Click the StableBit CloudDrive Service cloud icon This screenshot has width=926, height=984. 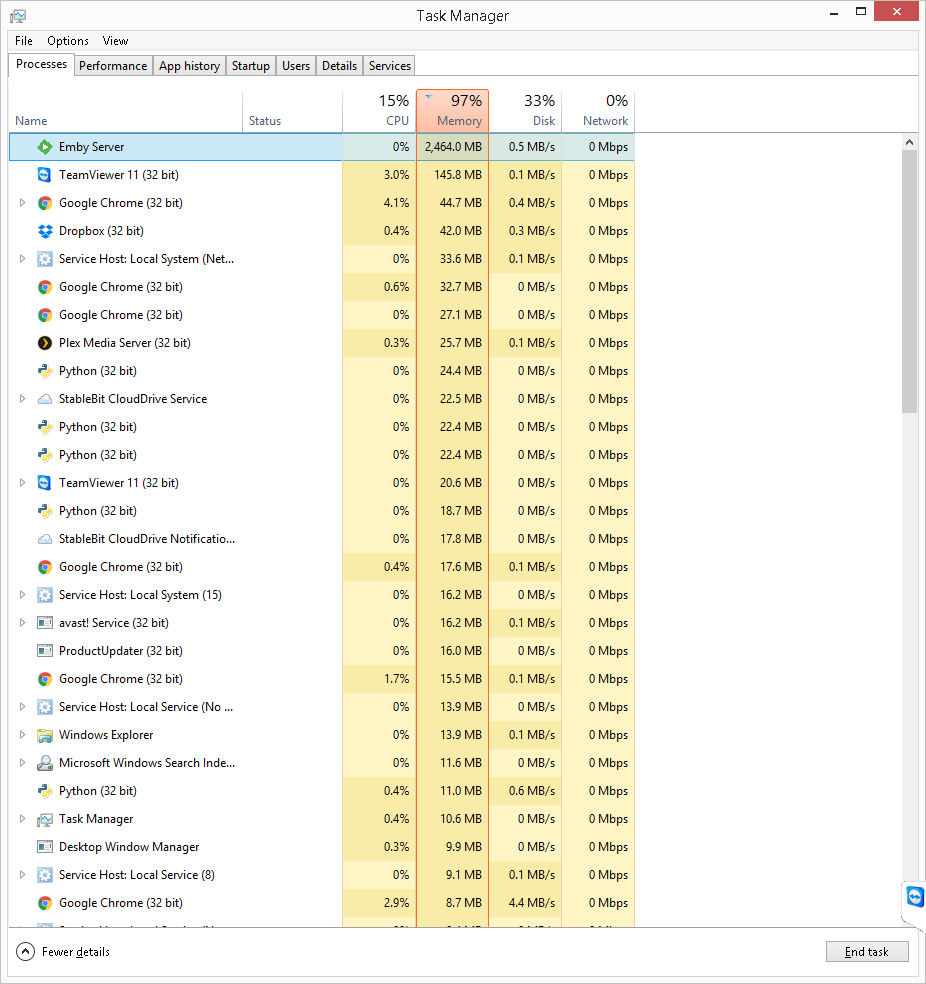45,398
